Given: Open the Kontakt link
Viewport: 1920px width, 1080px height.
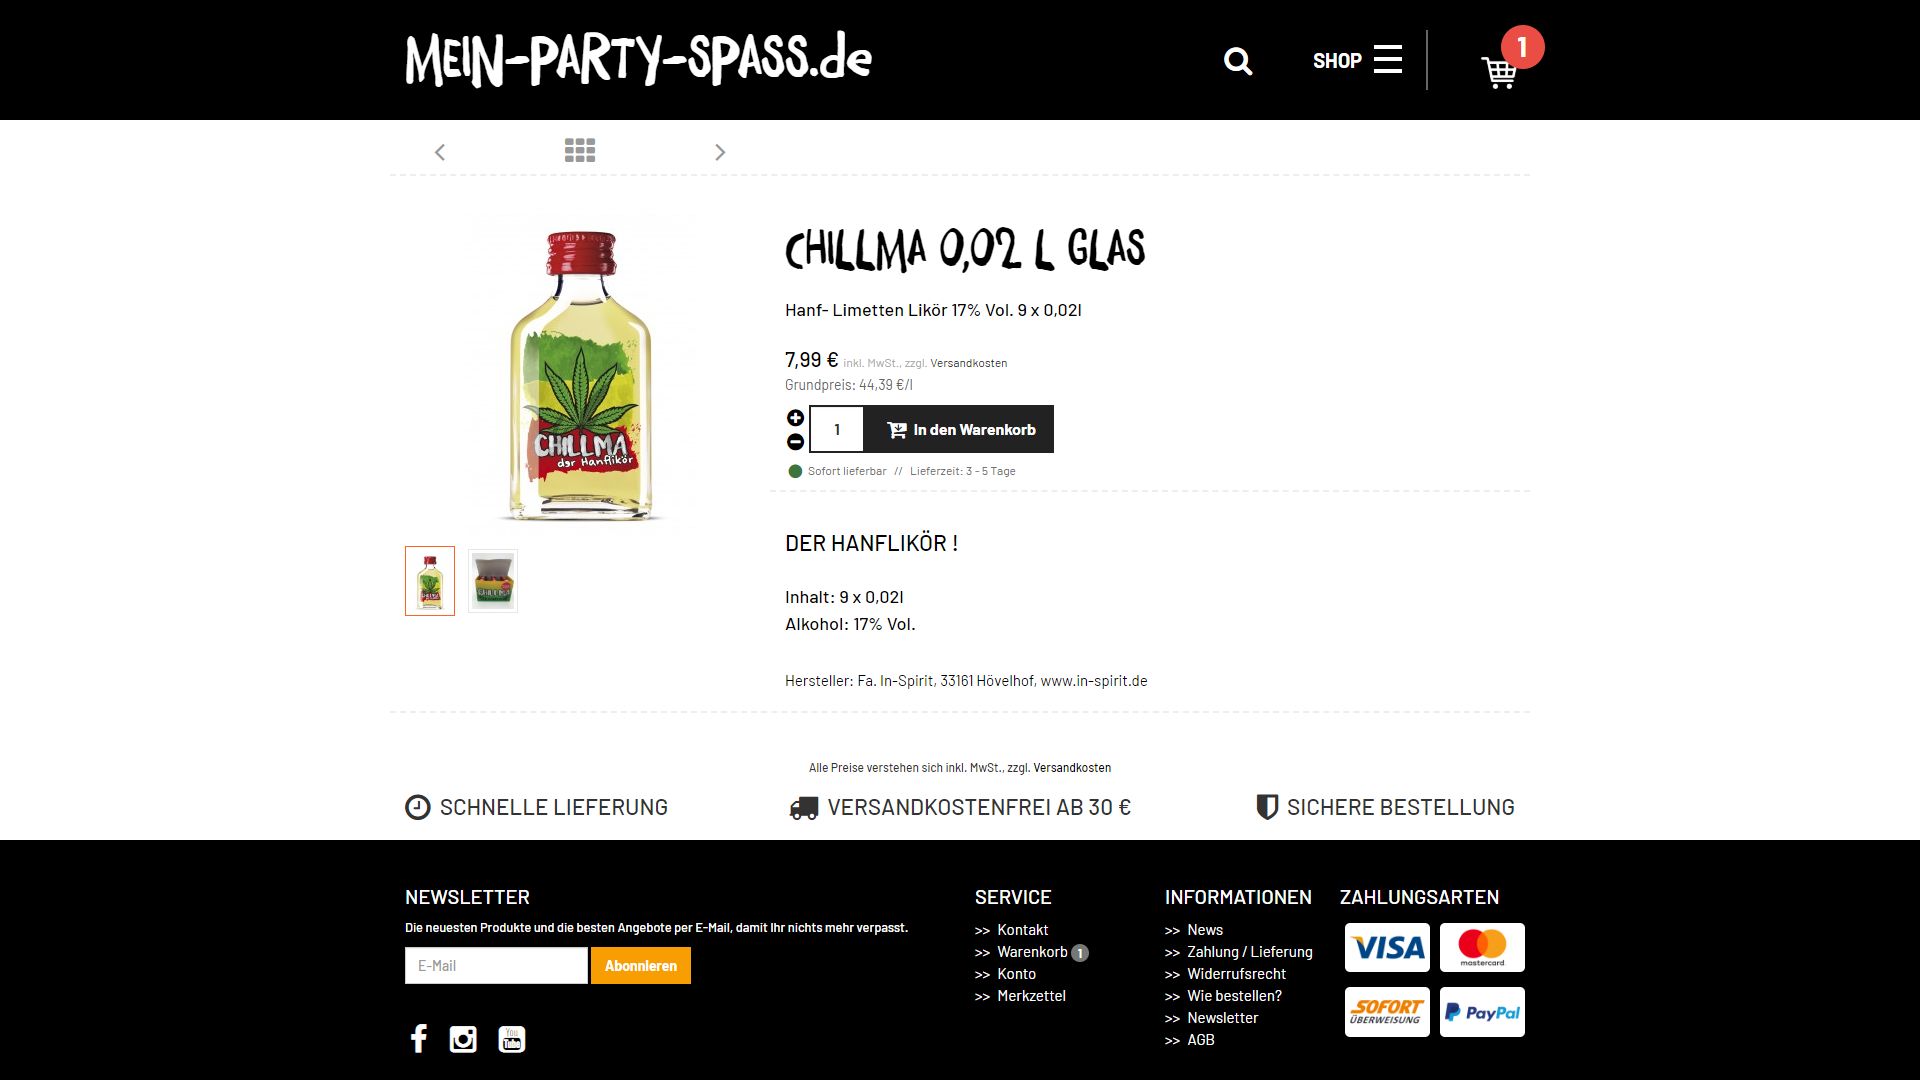Looking at the screenshot, I should click(1022, 930).
